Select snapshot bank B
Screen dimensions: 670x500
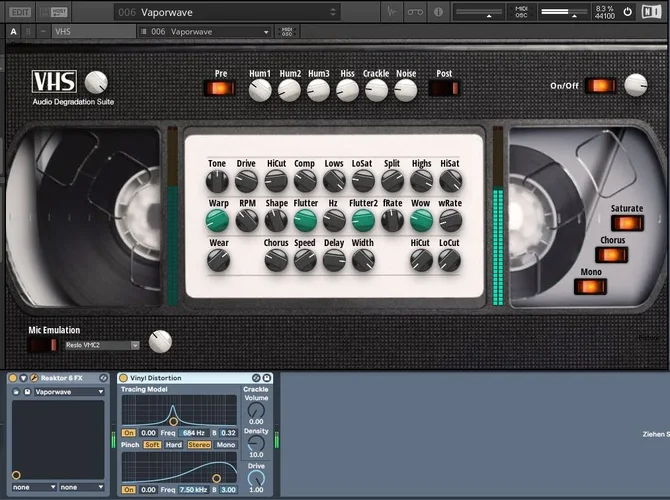(28, 32)
